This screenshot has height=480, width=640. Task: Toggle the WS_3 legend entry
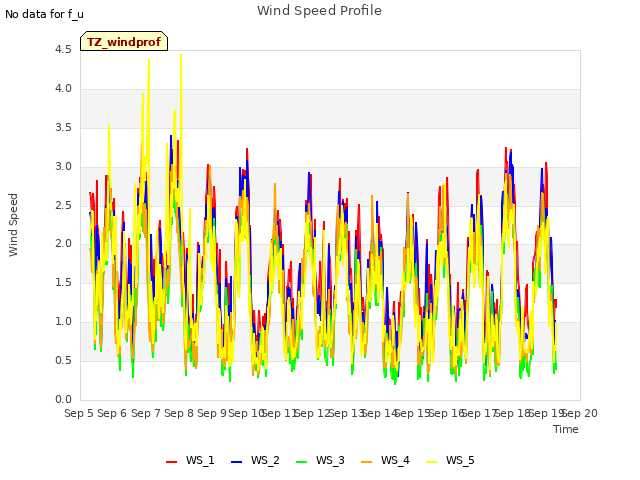320,460
